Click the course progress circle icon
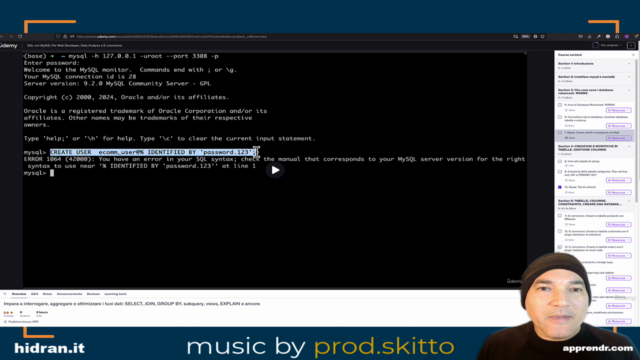This screenshot has height=360, width=640. click(595, 45)
